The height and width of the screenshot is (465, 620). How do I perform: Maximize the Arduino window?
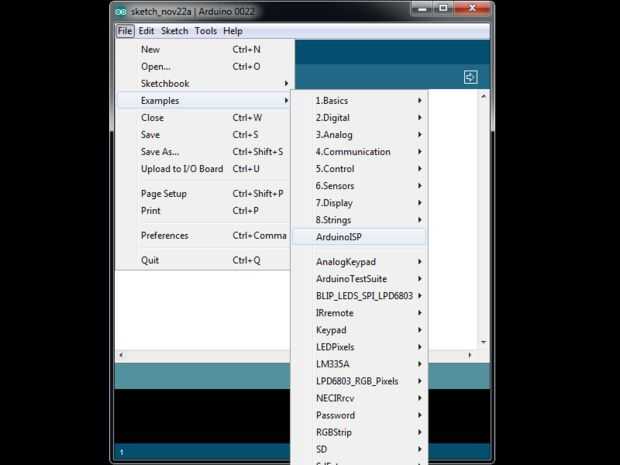coord(443,9)
